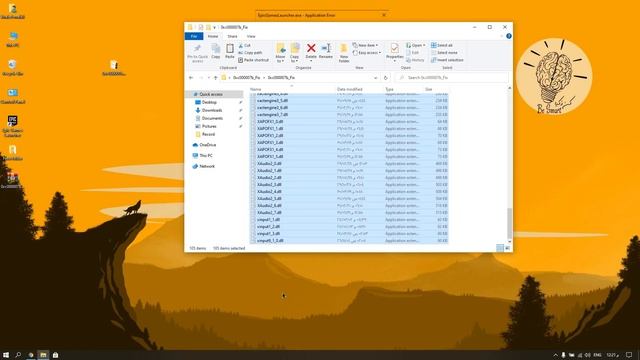Click the Back arrow in Explorer navigation
640x360 pixels.
click(191, 78)
